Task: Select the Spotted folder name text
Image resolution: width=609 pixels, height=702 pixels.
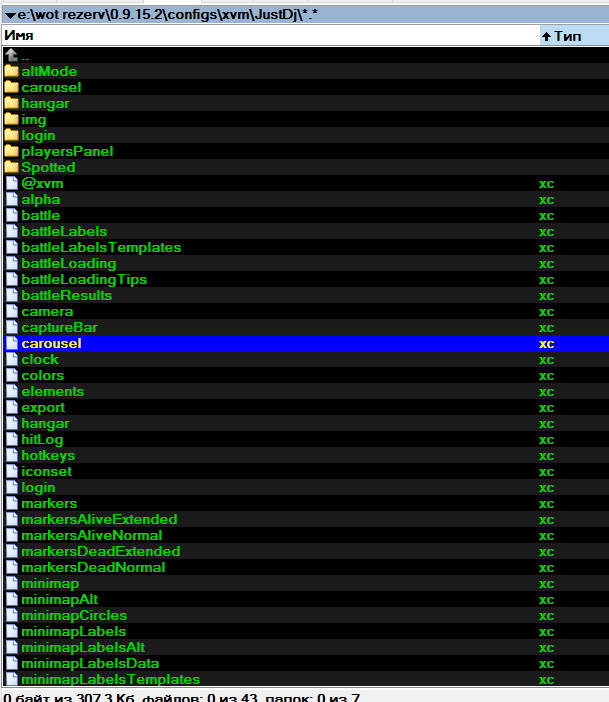Action: tap(48, 168)
